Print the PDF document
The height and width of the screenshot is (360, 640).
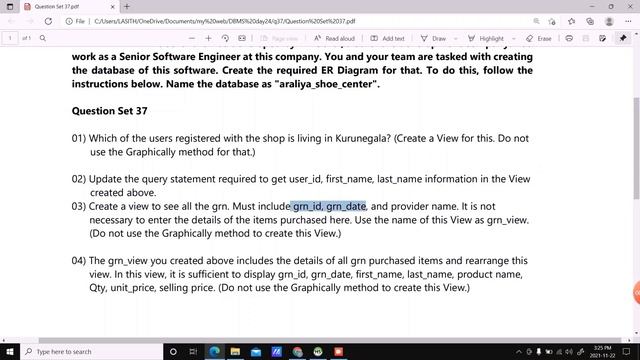569,38
